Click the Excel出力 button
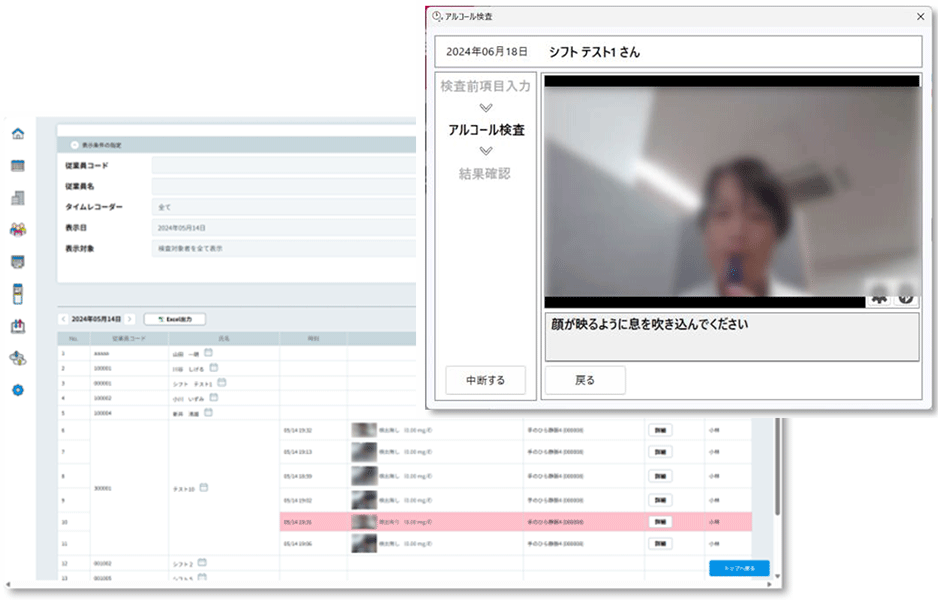Viewport: 940px width, 600px height. 174,319
